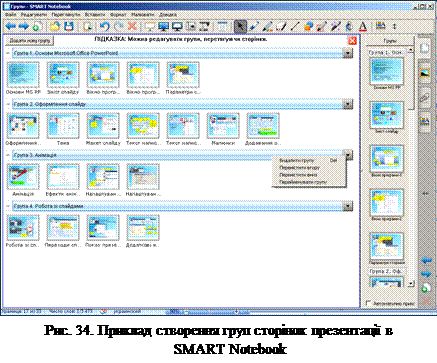
Task: Click the sidebar blue next page arrow
Action: coord(426,274)
